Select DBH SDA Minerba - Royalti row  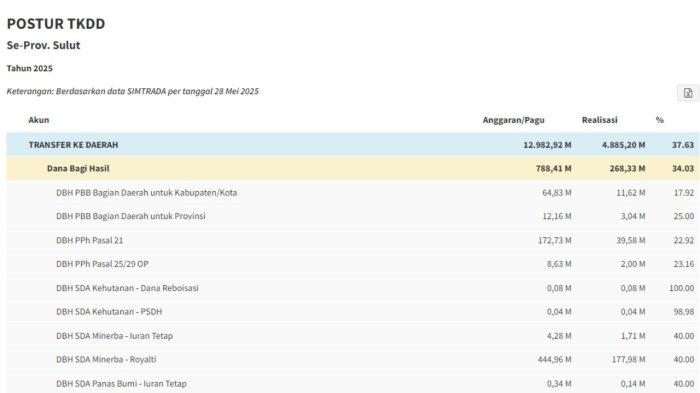click(353, 360)
